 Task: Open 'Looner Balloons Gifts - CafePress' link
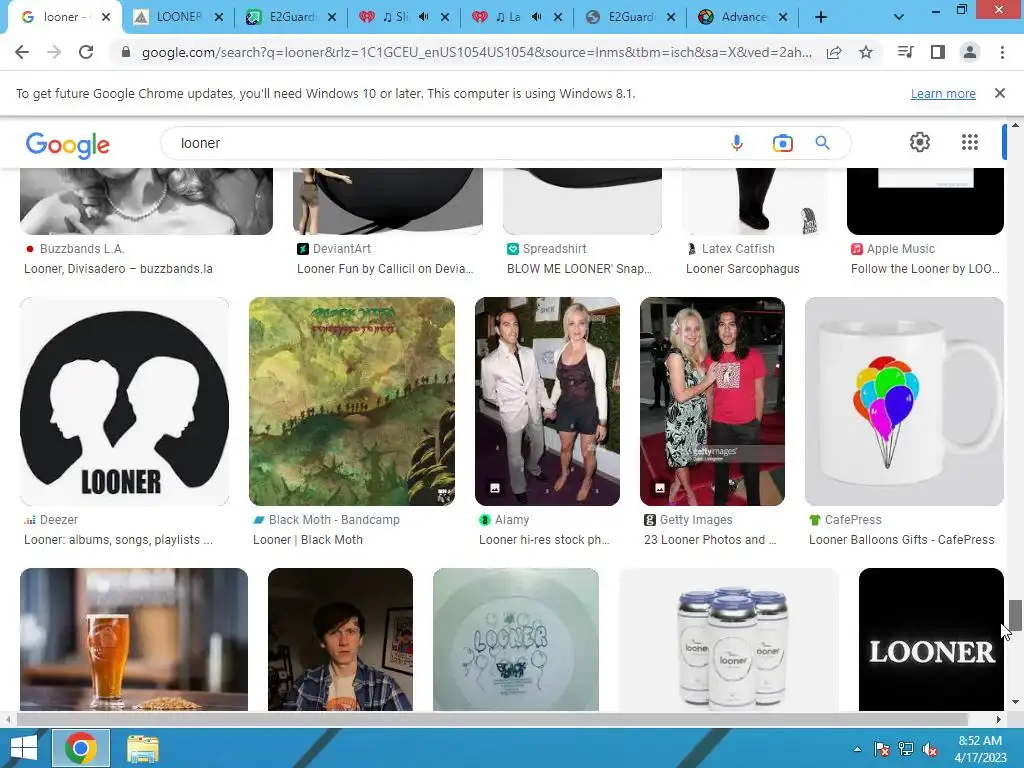click(x=901, y=539)
